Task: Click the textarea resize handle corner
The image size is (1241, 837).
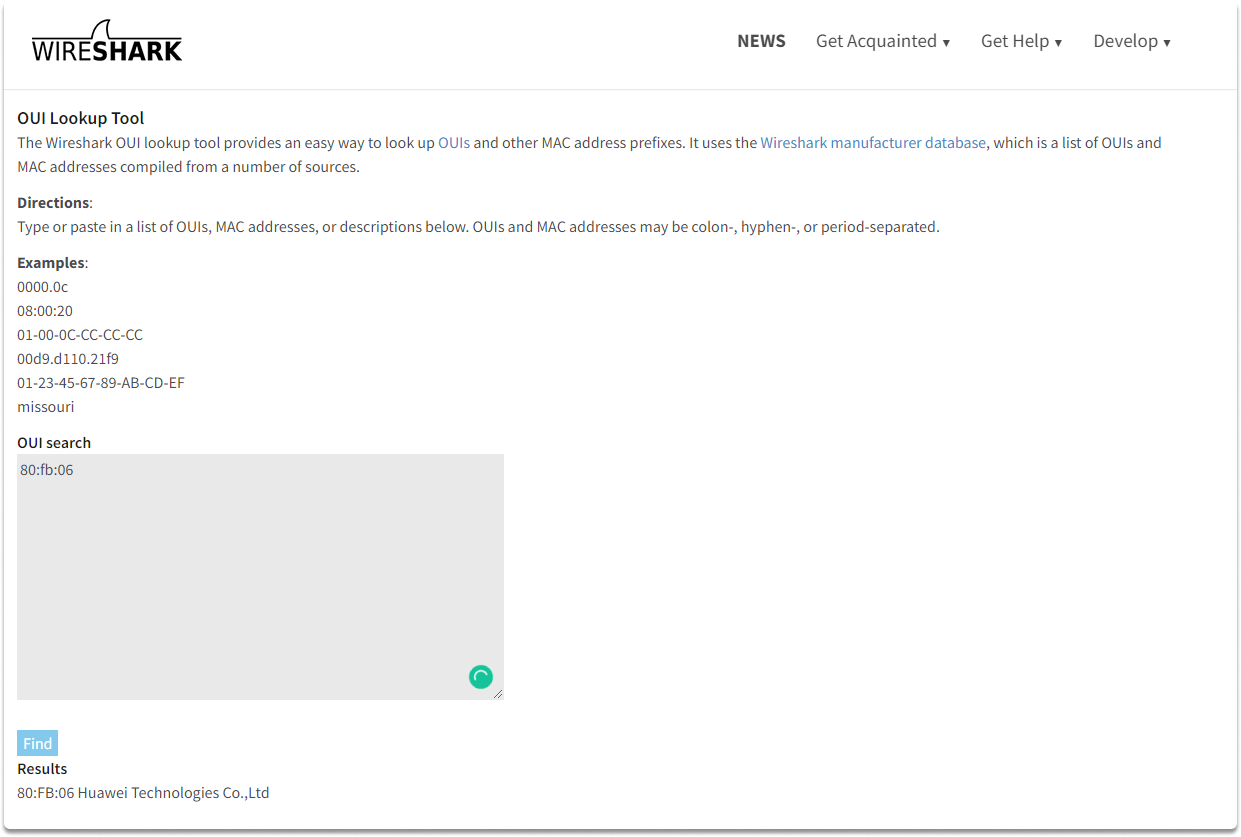Action: (x=498, y=694)
